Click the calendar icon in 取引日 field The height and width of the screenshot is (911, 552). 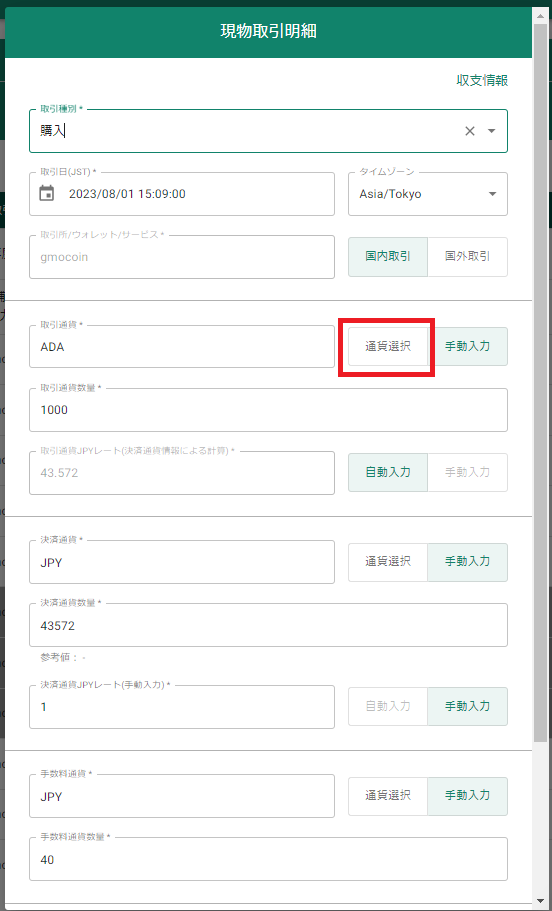(x=46, y=193)
